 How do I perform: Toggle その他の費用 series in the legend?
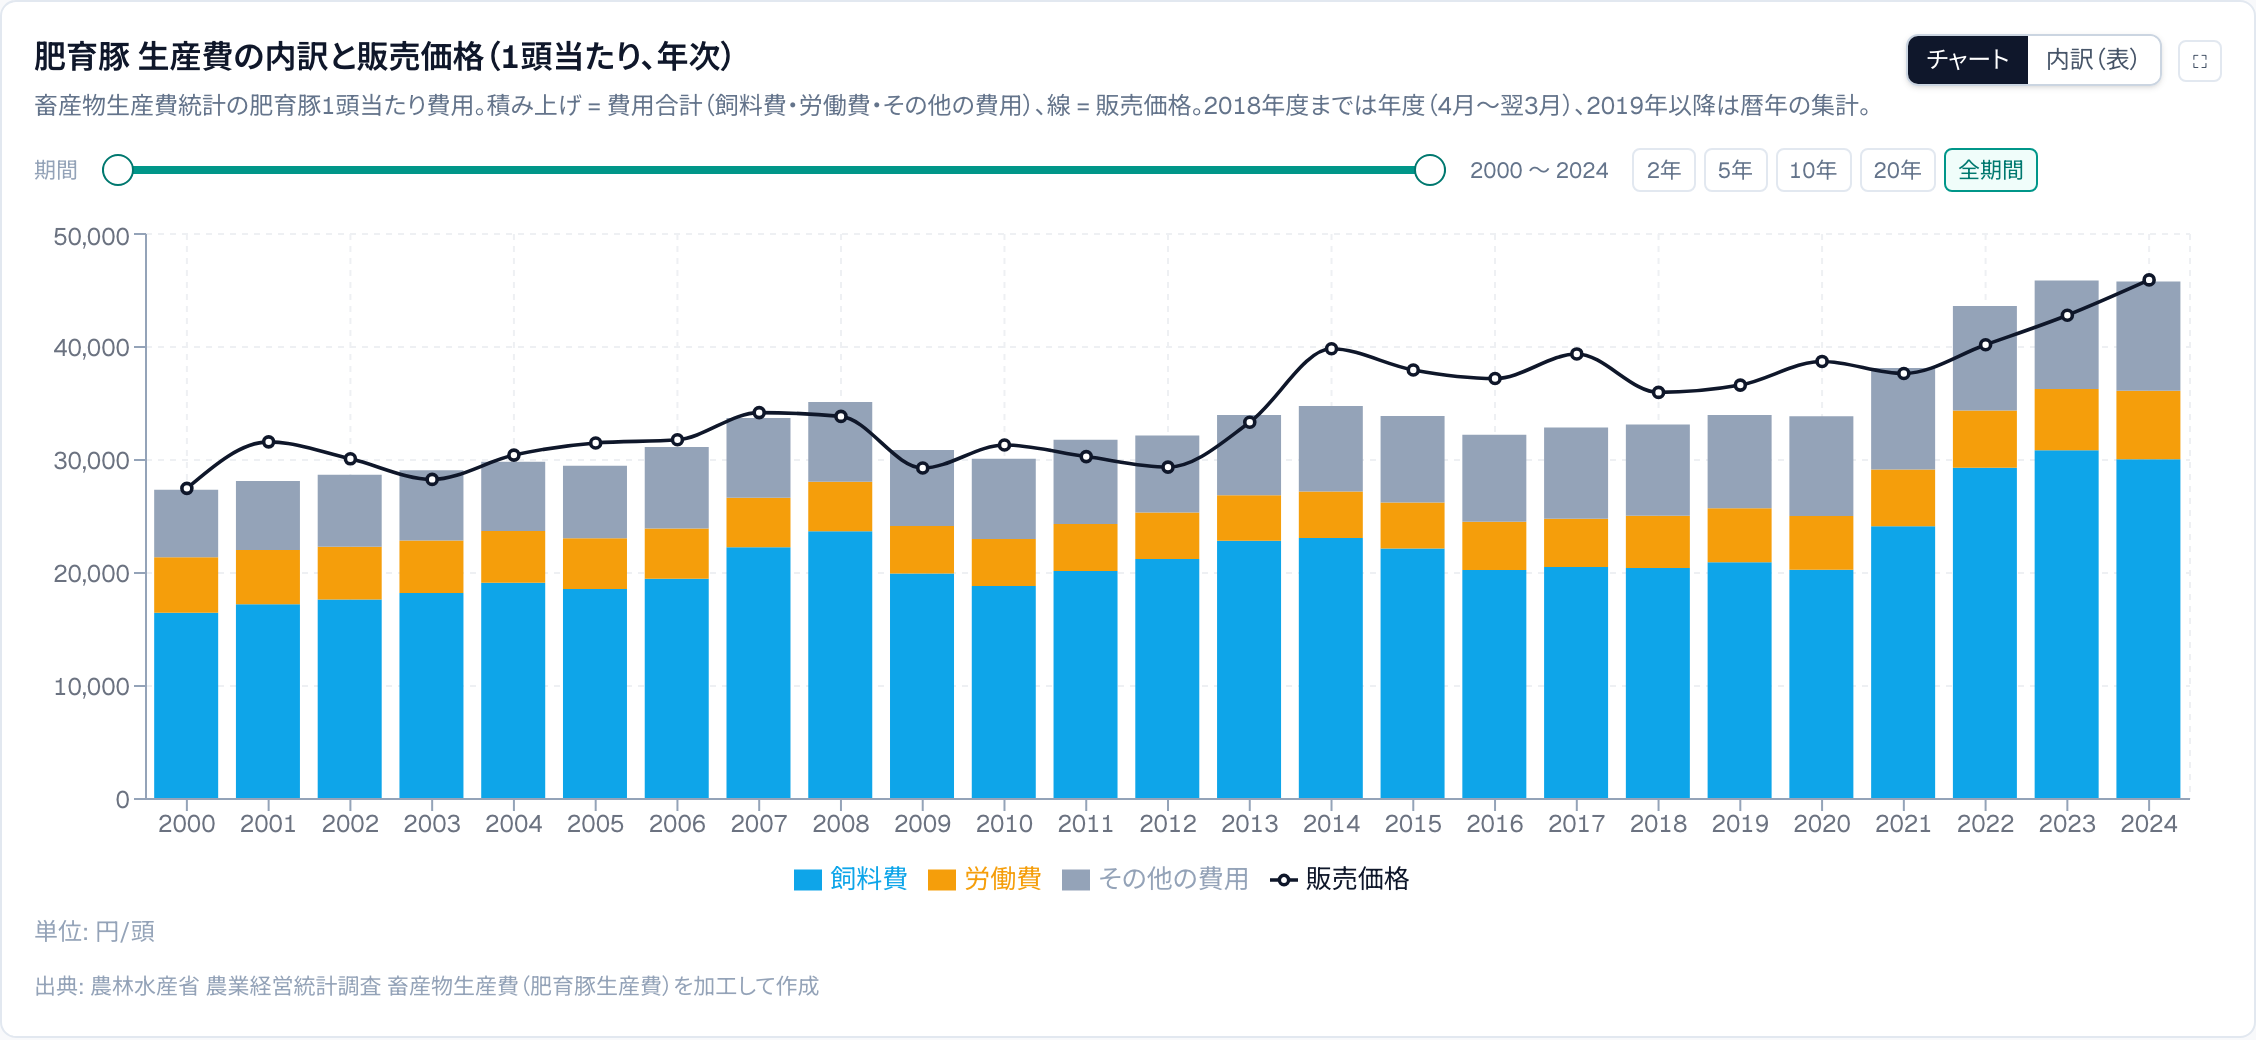click(1155, 879)
